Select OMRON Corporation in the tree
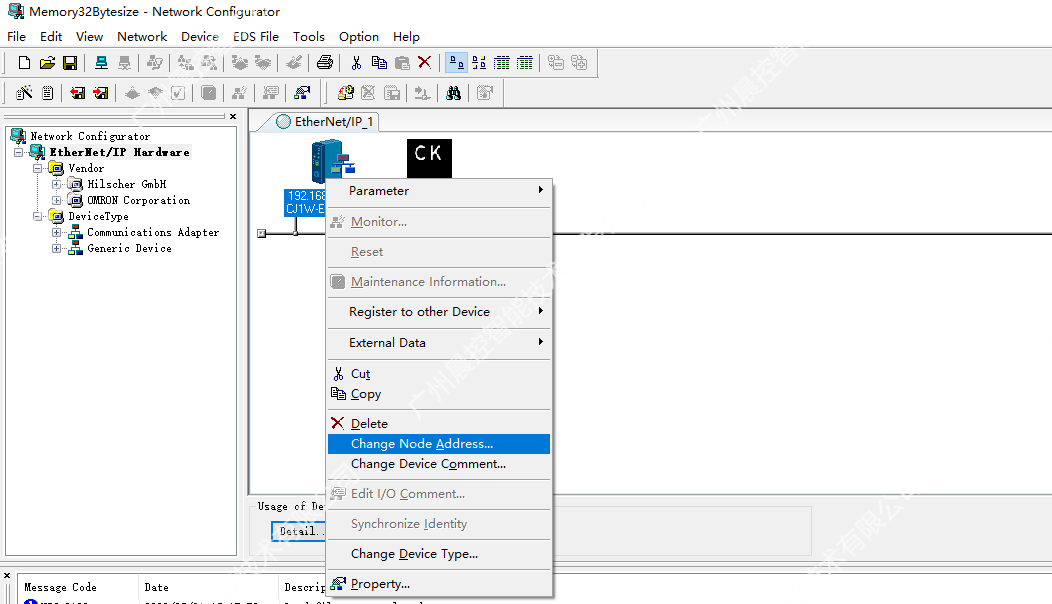 [138, 201]
